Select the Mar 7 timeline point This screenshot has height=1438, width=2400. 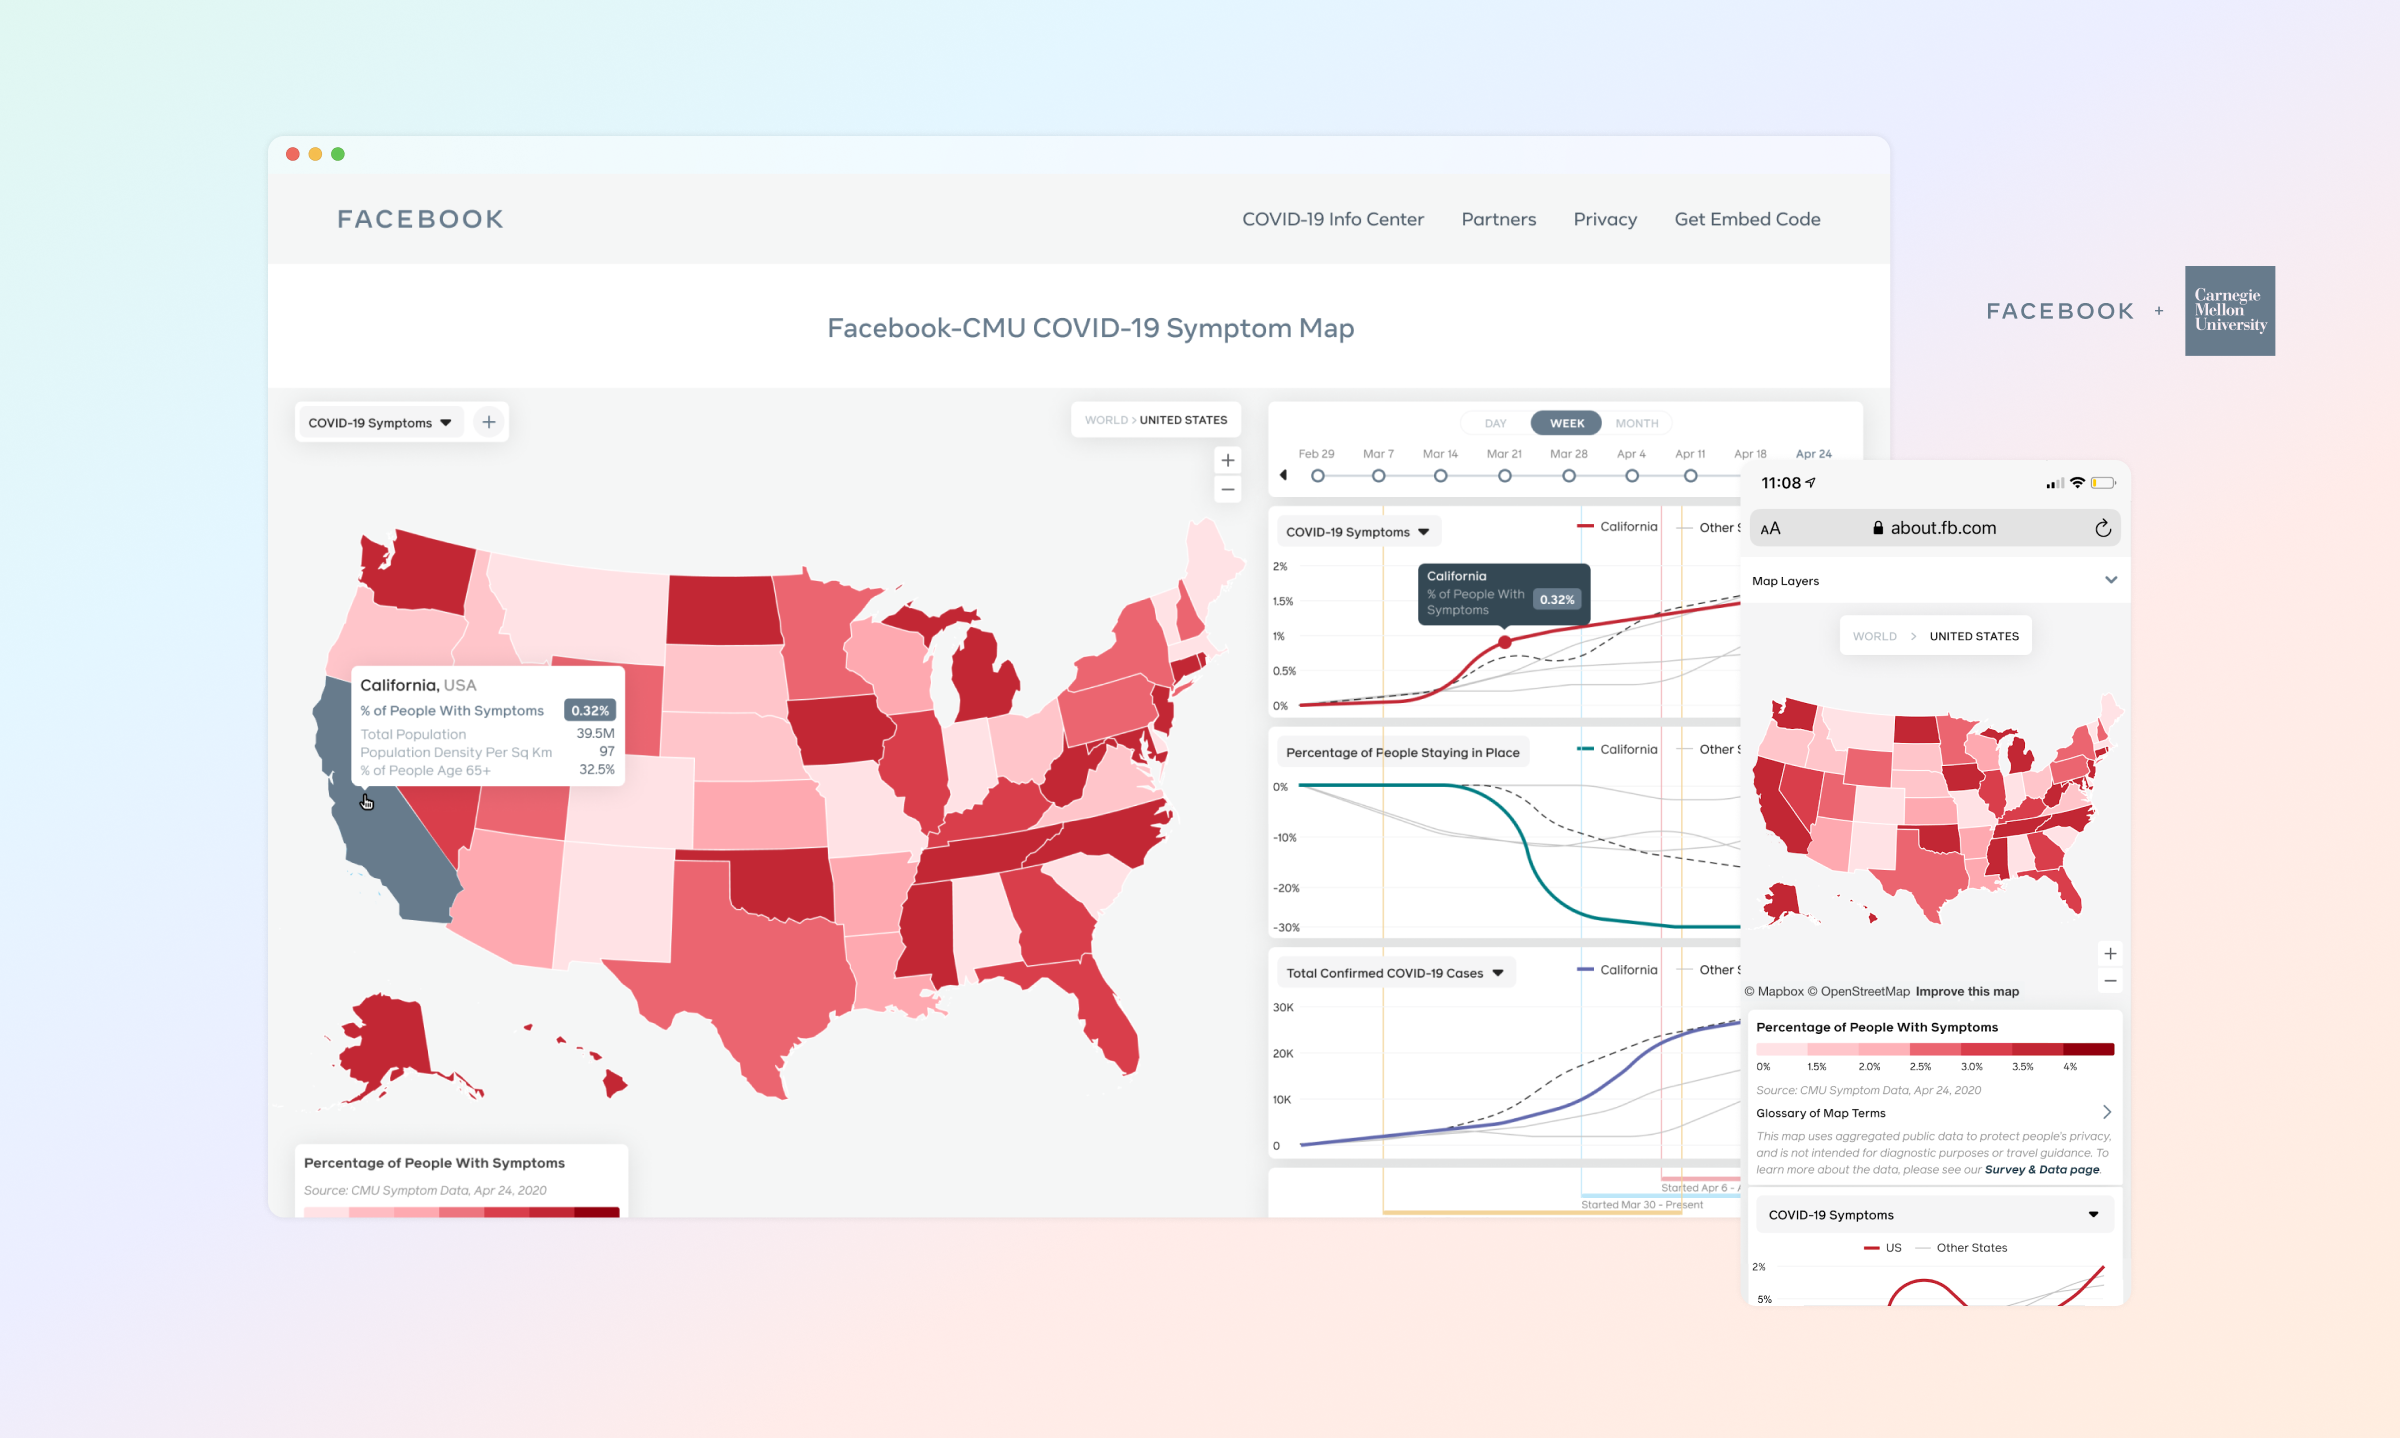pyautogui.click(x=1378, y=476)
